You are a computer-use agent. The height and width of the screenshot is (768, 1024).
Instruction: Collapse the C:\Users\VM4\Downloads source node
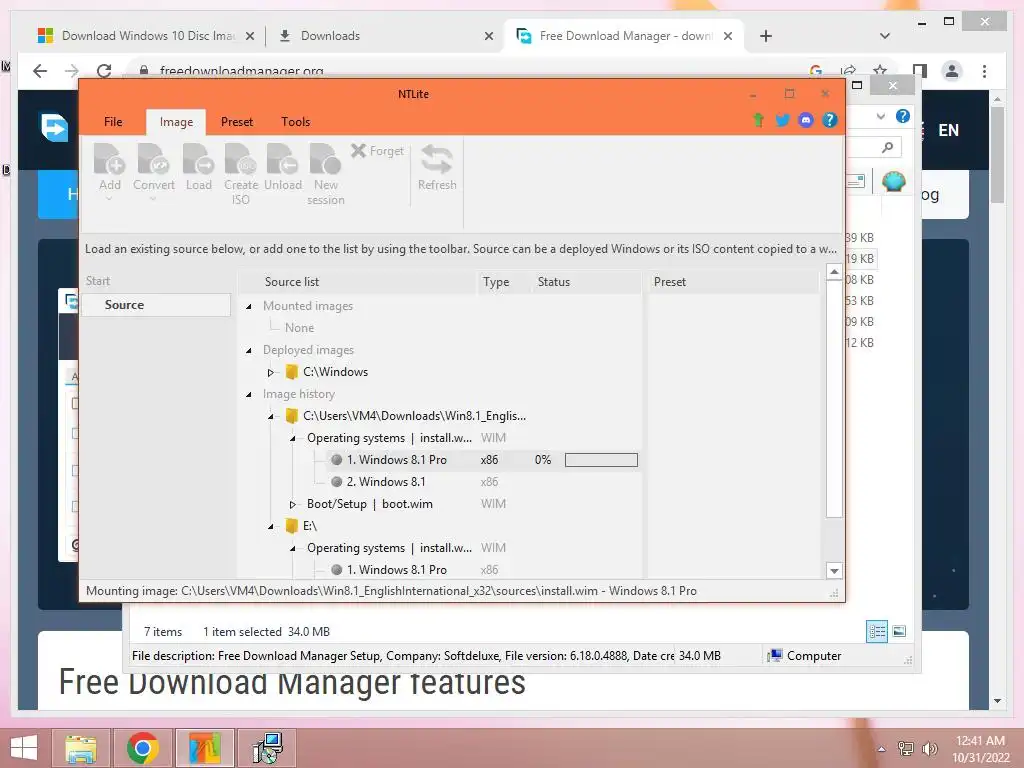pyautogui.click(x=270, y=417)
